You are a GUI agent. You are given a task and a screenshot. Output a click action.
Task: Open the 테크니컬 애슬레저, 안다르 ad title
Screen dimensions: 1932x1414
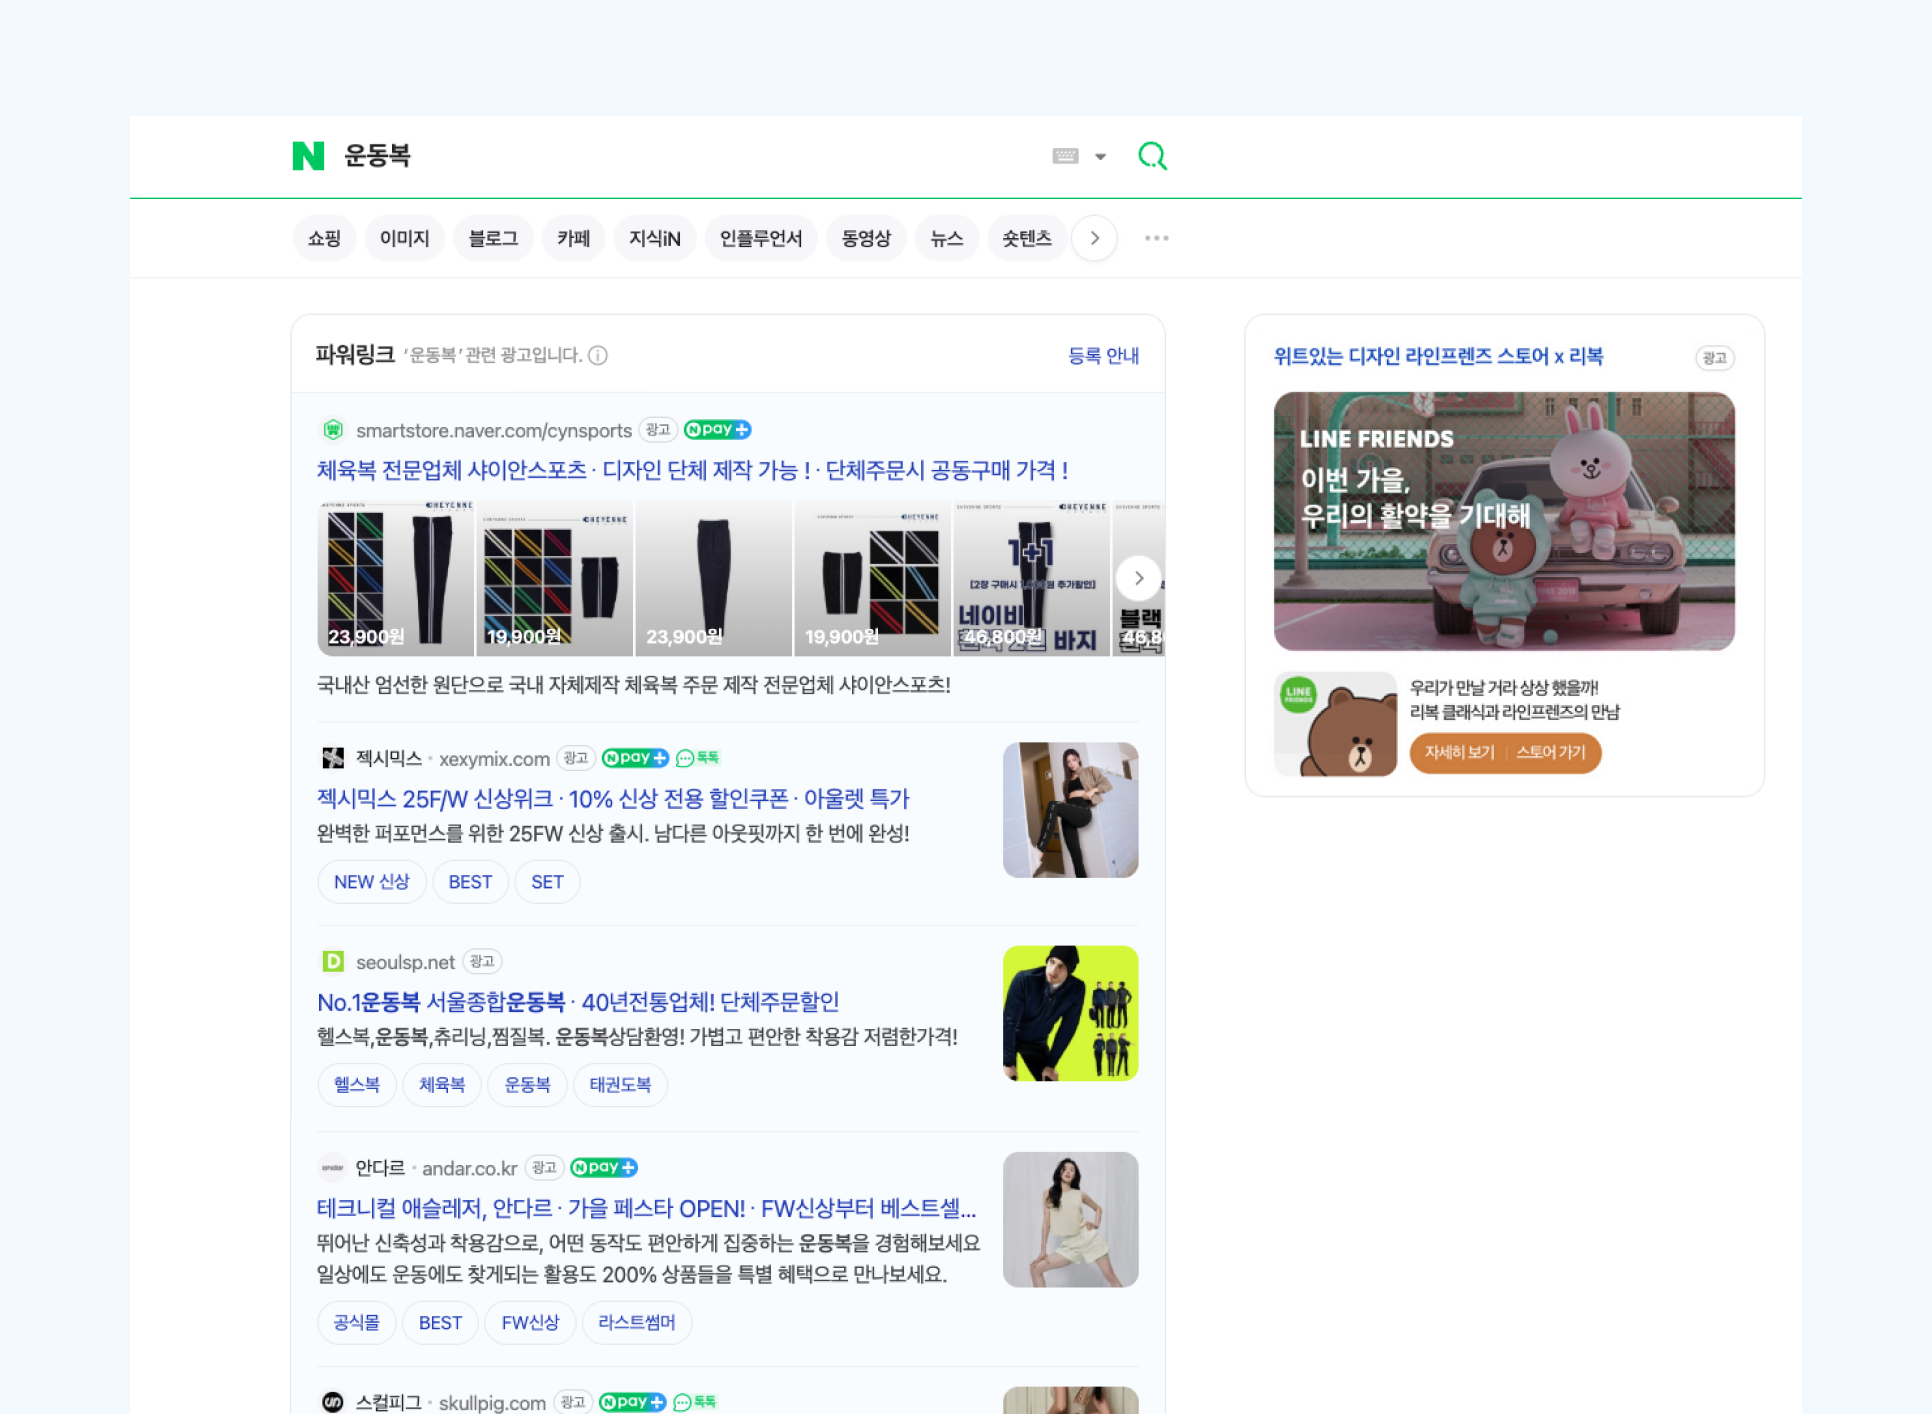click(646, 1208)
